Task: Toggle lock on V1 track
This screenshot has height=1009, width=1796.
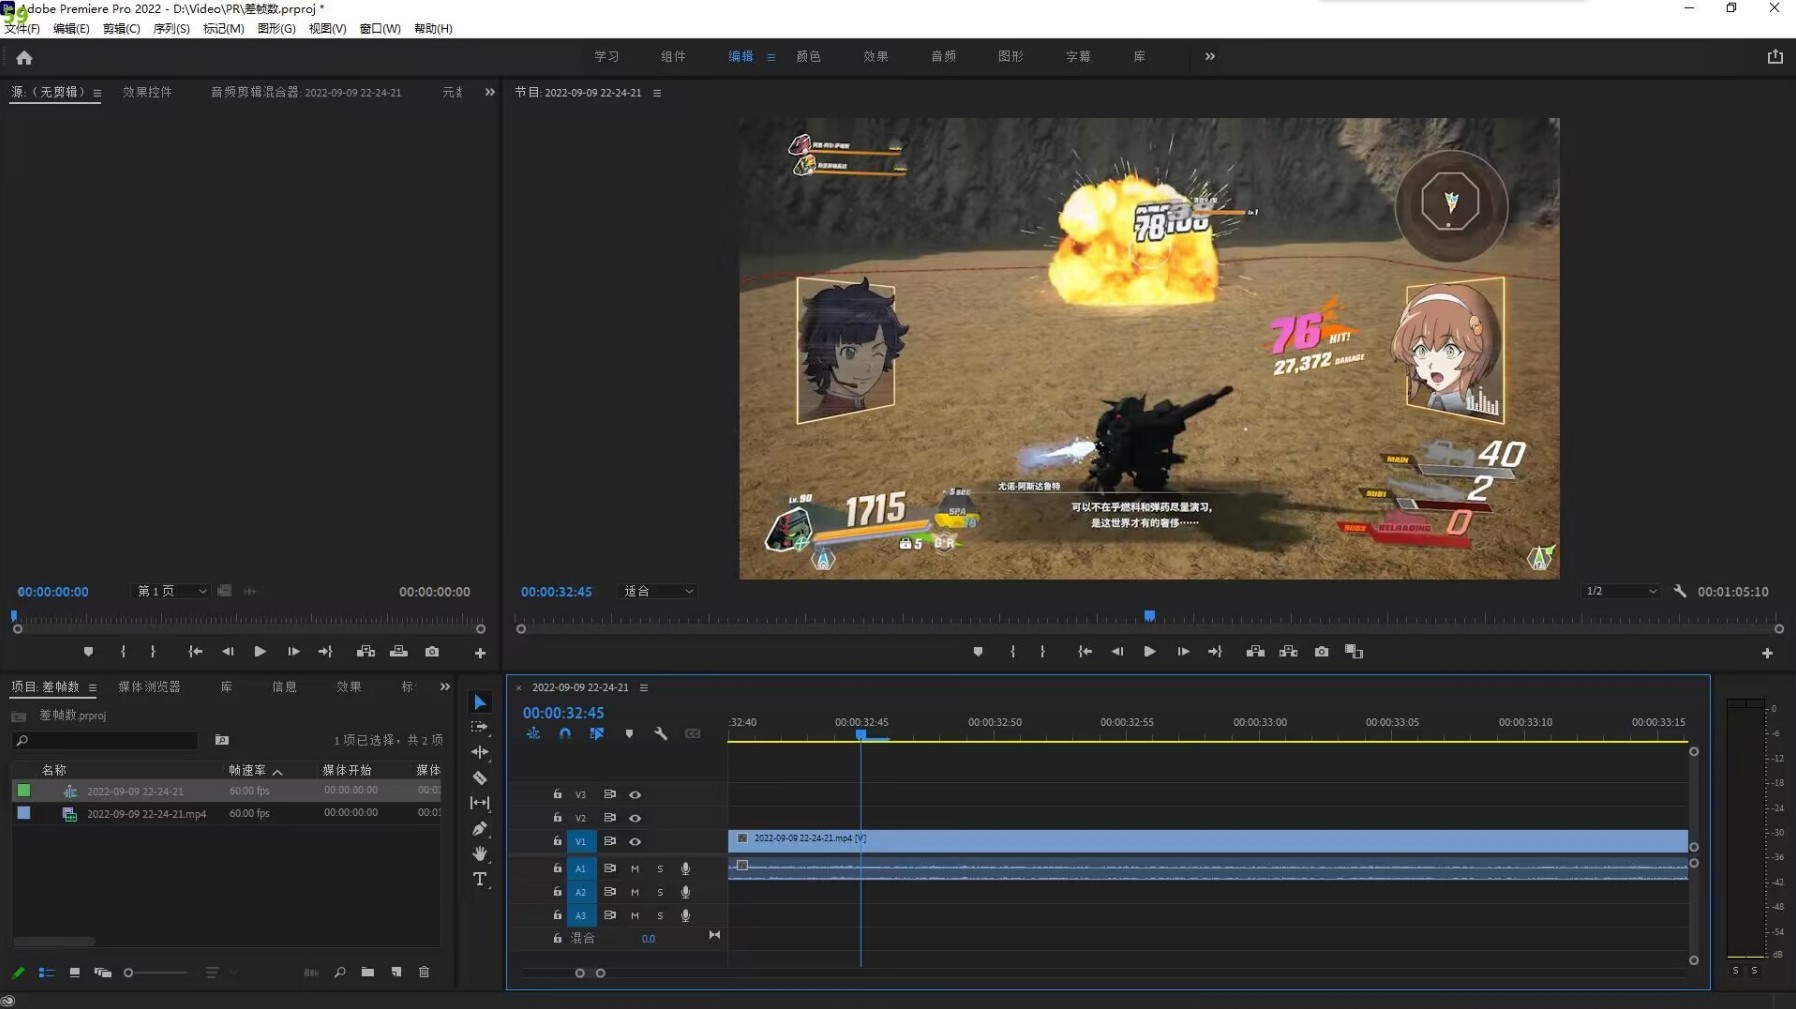Action: [557, 841]
